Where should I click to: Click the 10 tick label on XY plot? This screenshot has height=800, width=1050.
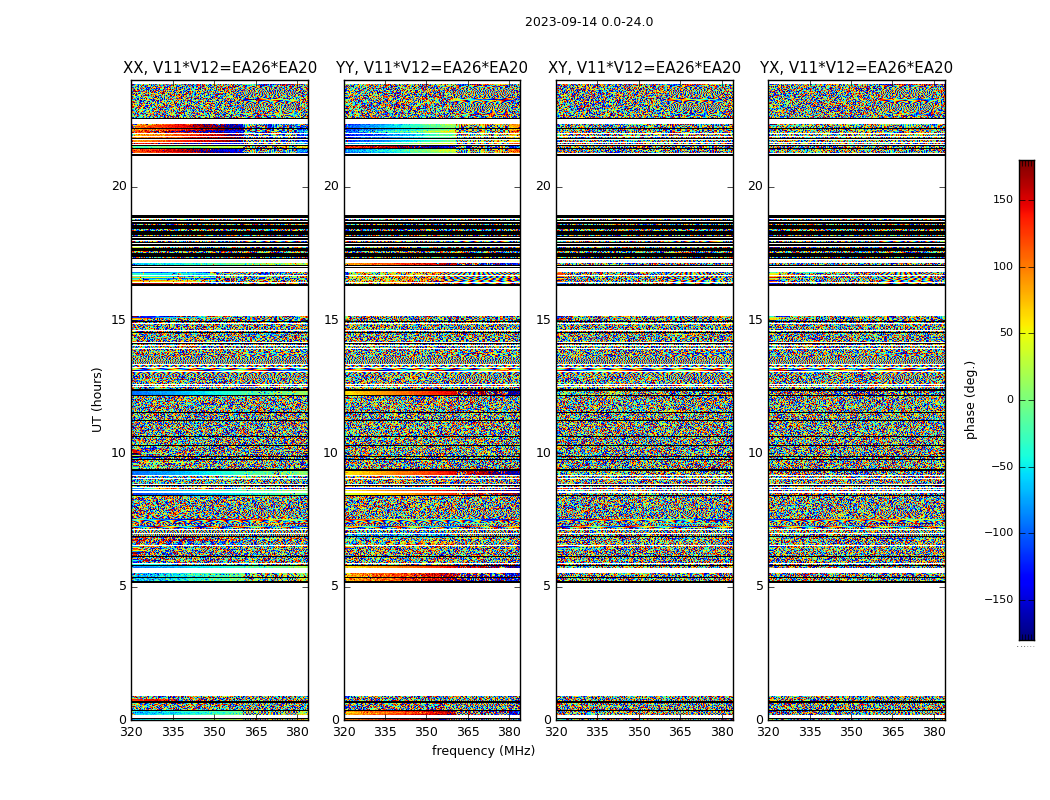(543, 453)
